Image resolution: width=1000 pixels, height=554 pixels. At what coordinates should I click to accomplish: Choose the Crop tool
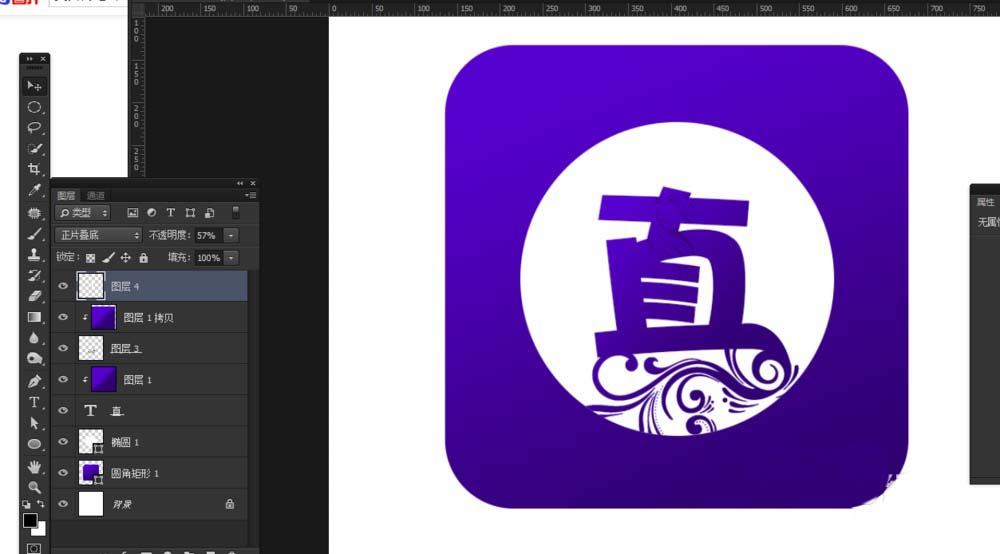tap(34, 169)
